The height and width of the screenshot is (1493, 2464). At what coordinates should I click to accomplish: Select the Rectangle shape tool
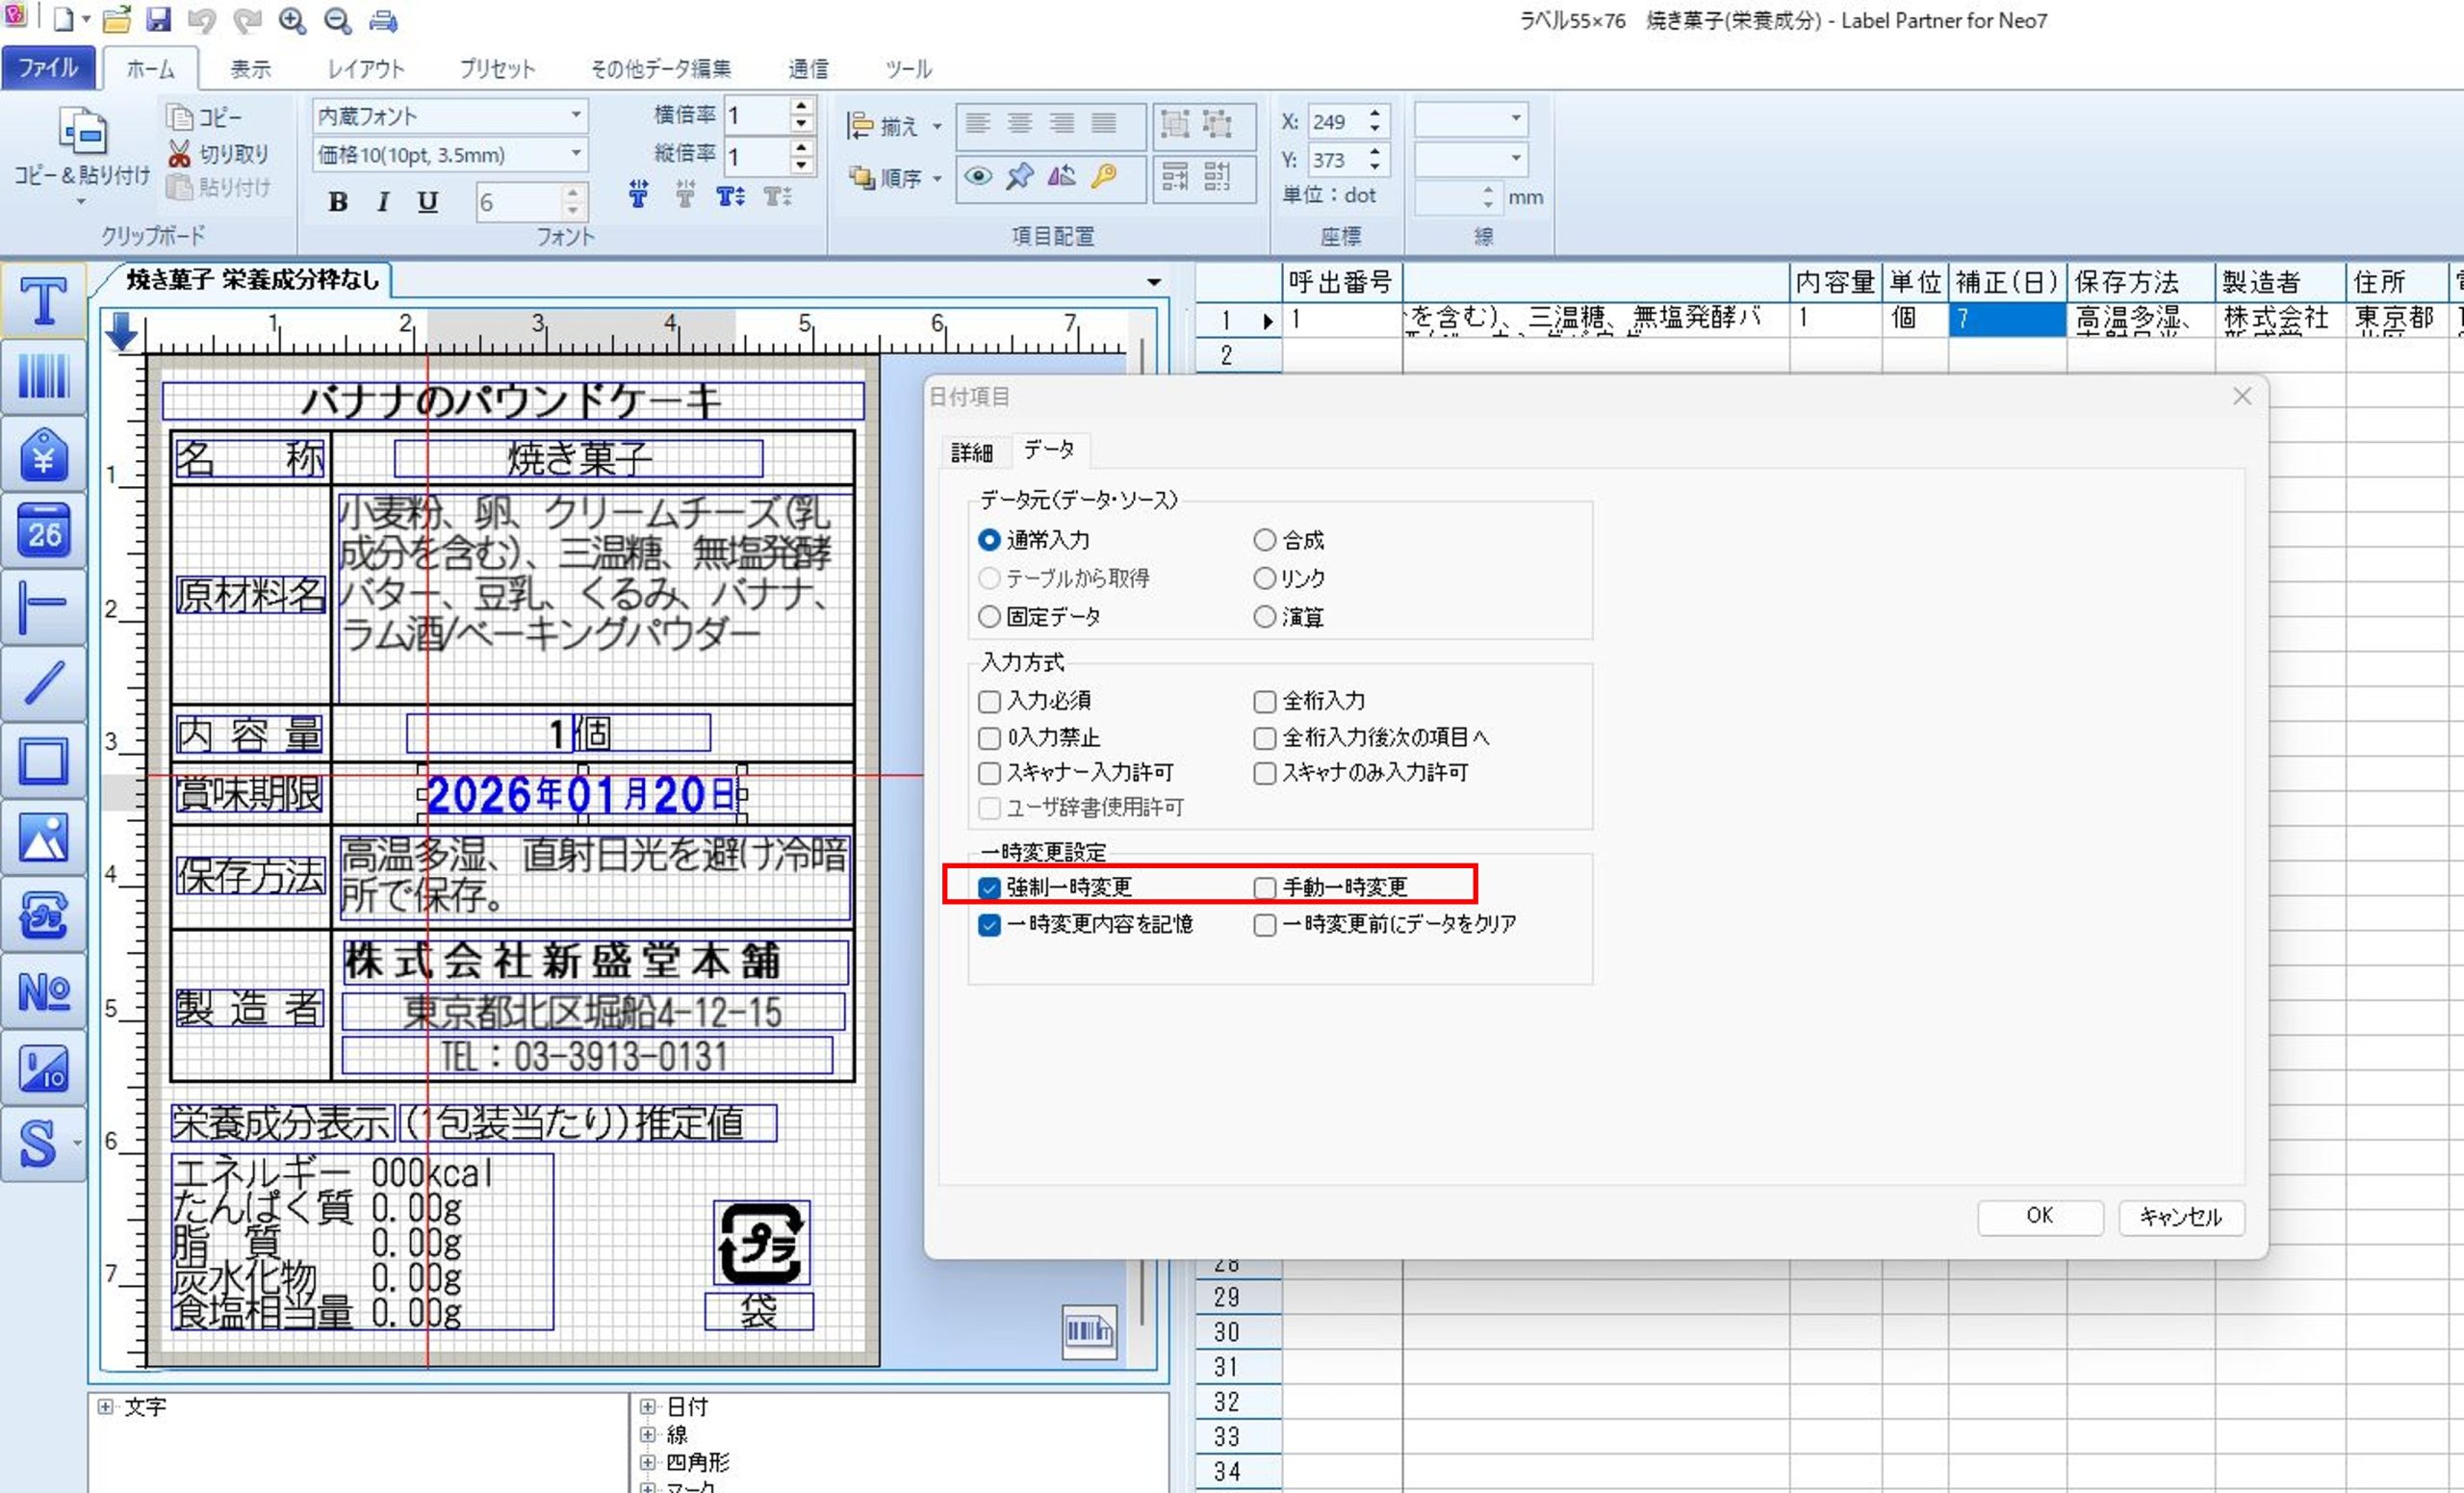43,760
